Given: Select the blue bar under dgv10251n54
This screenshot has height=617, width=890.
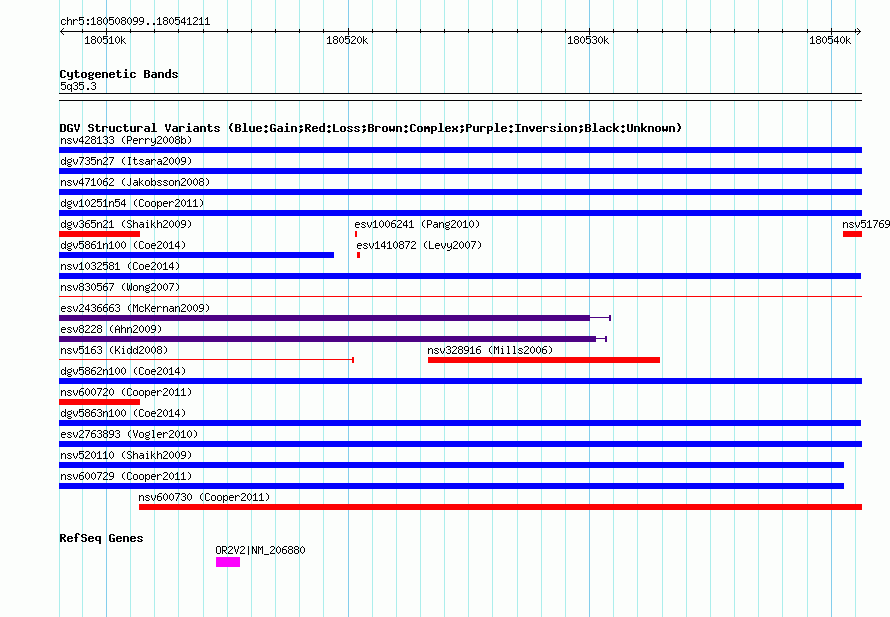Looking at the screenshot, I should click(460, 213).
